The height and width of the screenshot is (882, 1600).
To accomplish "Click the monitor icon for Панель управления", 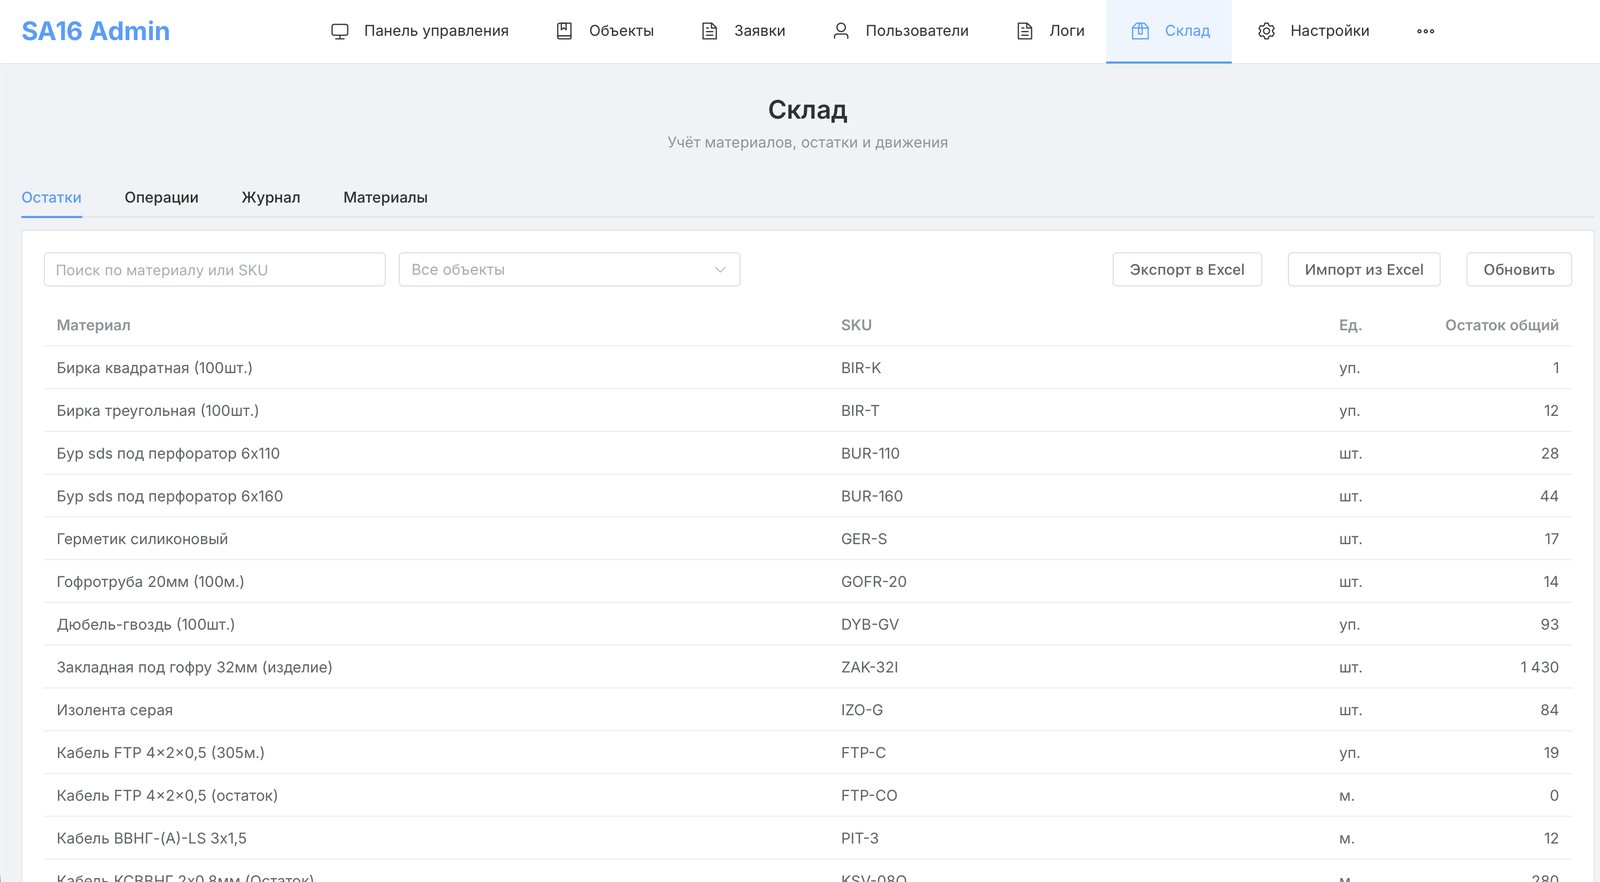I will (340, 31).
